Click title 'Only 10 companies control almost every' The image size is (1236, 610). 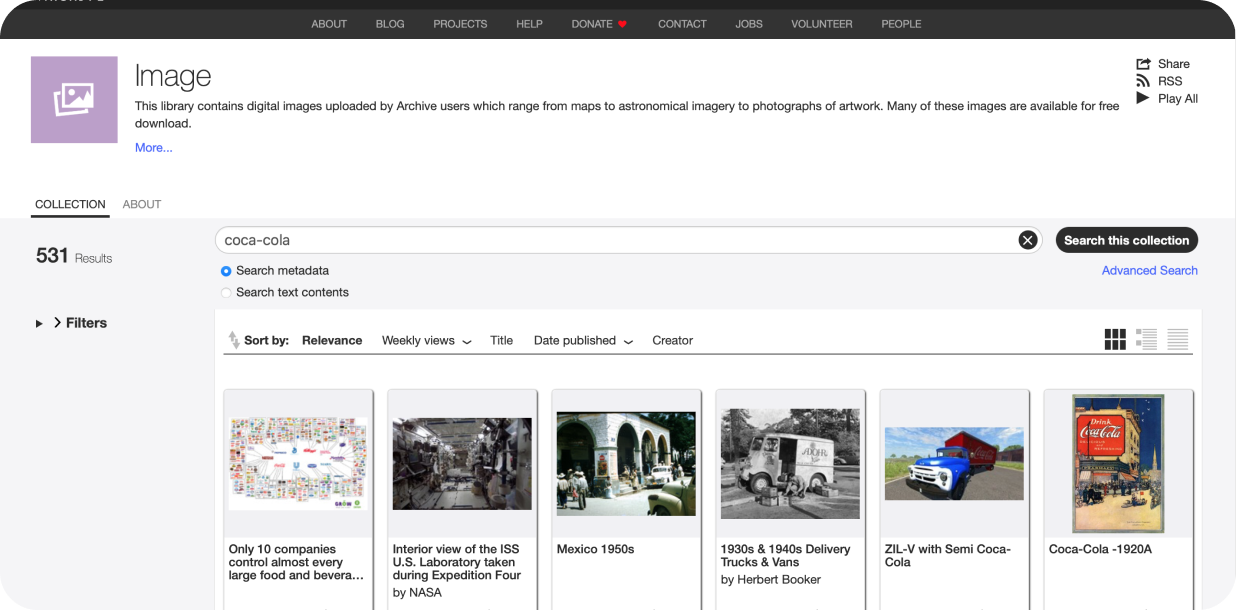(x=296, y=562)
